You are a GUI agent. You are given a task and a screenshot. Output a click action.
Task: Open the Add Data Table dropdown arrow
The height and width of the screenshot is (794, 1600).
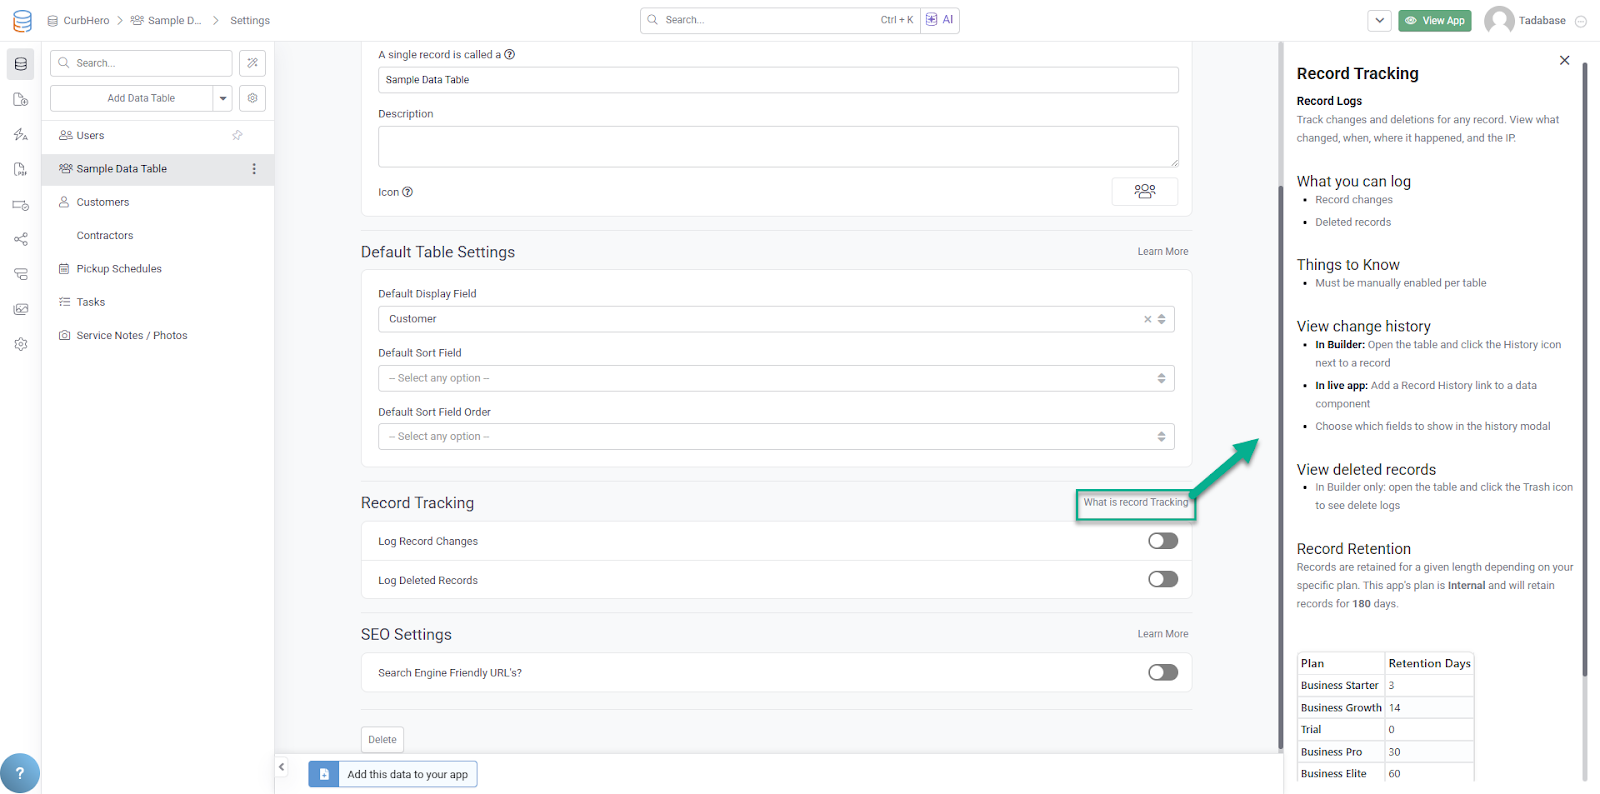[223, 98]
